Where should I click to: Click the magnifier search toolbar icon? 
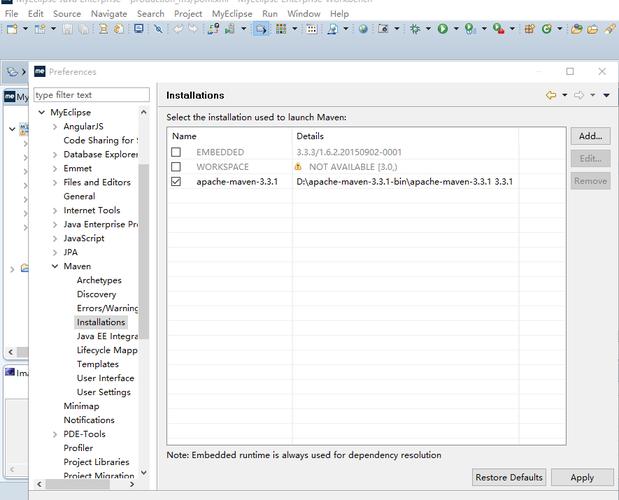click(333, 29)
